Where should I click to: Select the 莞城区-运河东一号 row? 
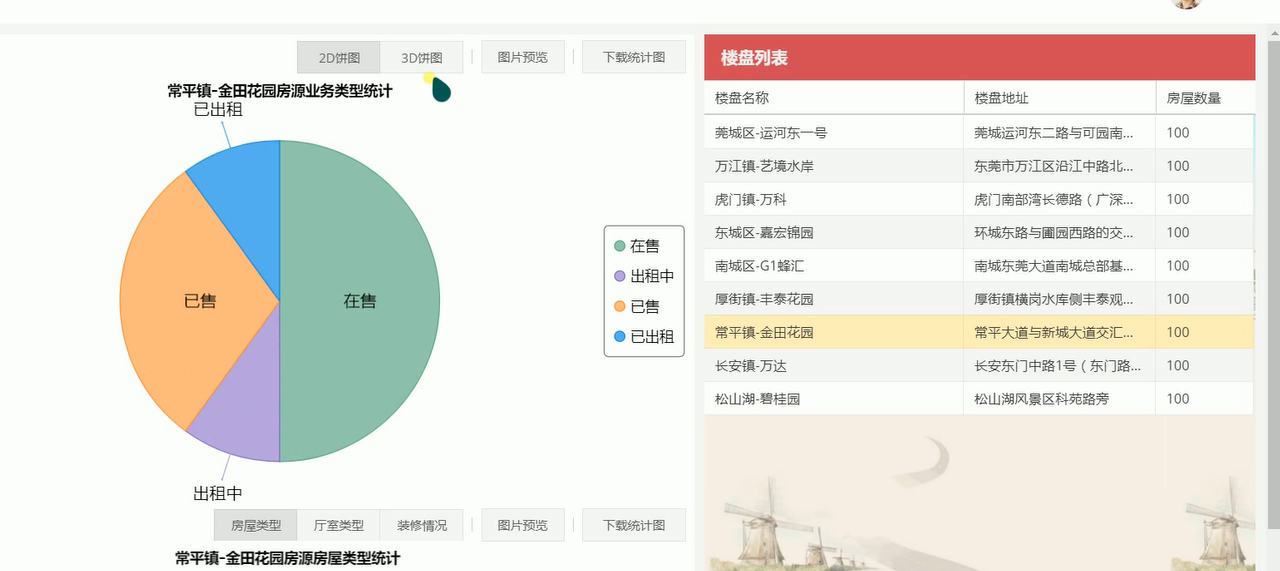[x=979, y=133]
